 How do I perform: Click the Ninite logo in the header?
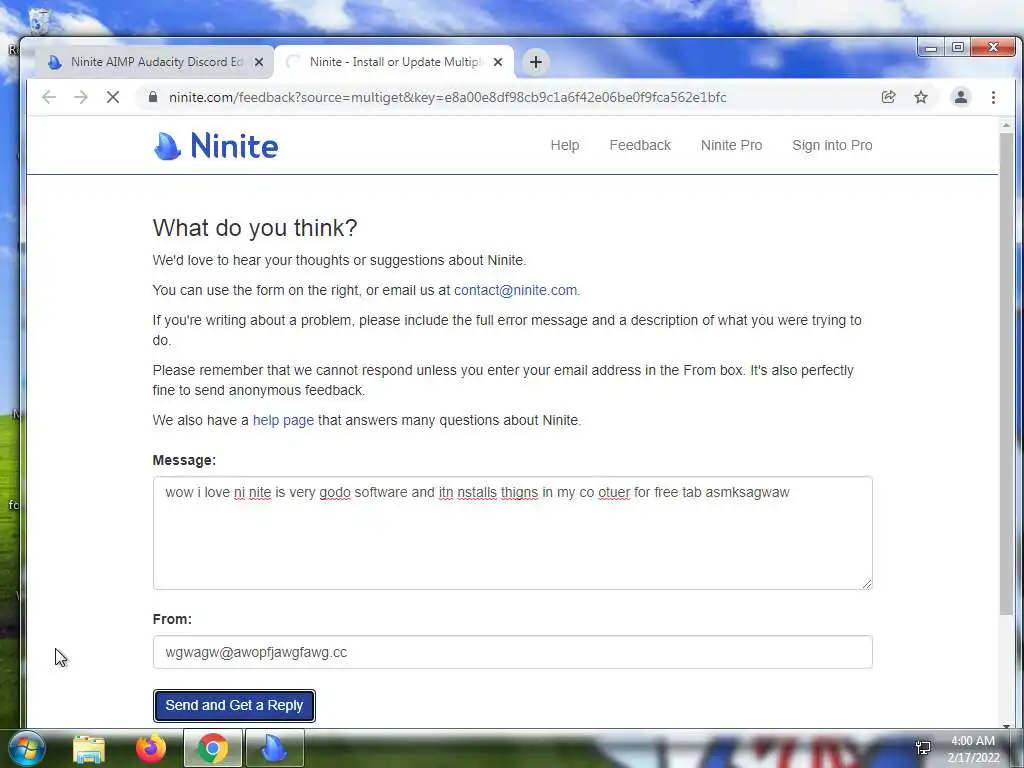pos(216,146)
